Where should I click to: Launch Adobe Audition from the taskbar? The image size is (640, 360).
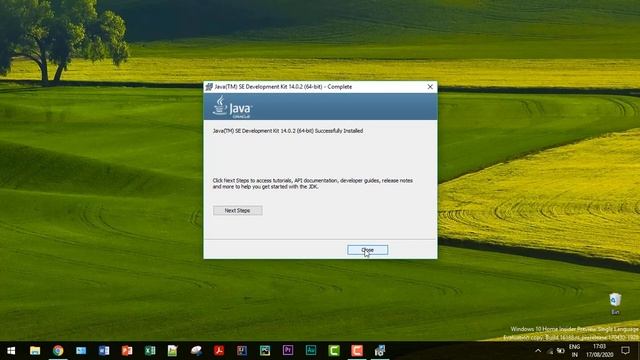tap(311, 351)
